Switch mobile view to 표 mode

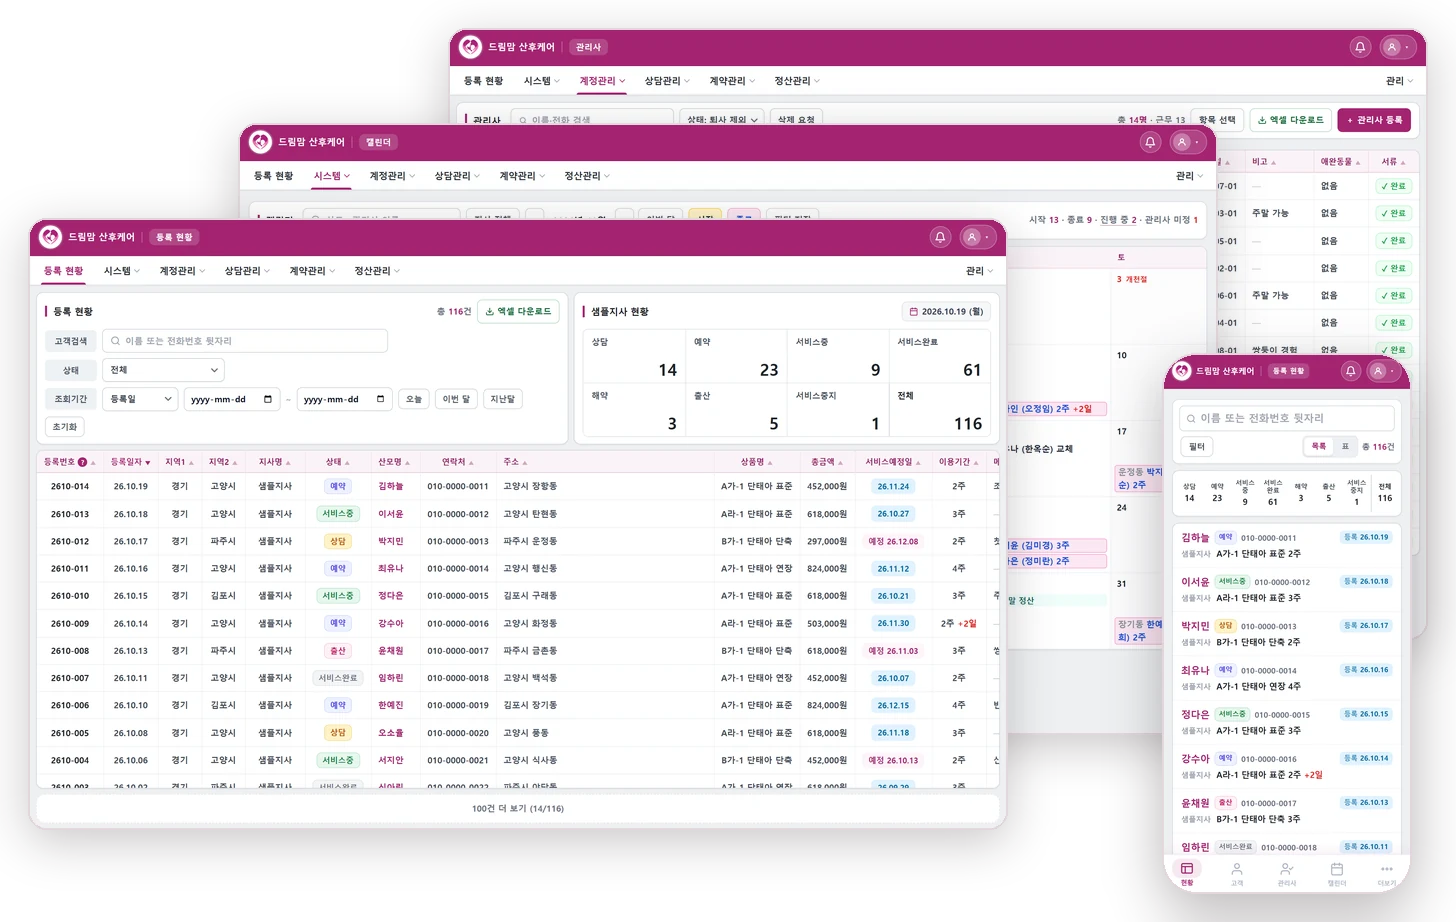(x=1345, y=447)
